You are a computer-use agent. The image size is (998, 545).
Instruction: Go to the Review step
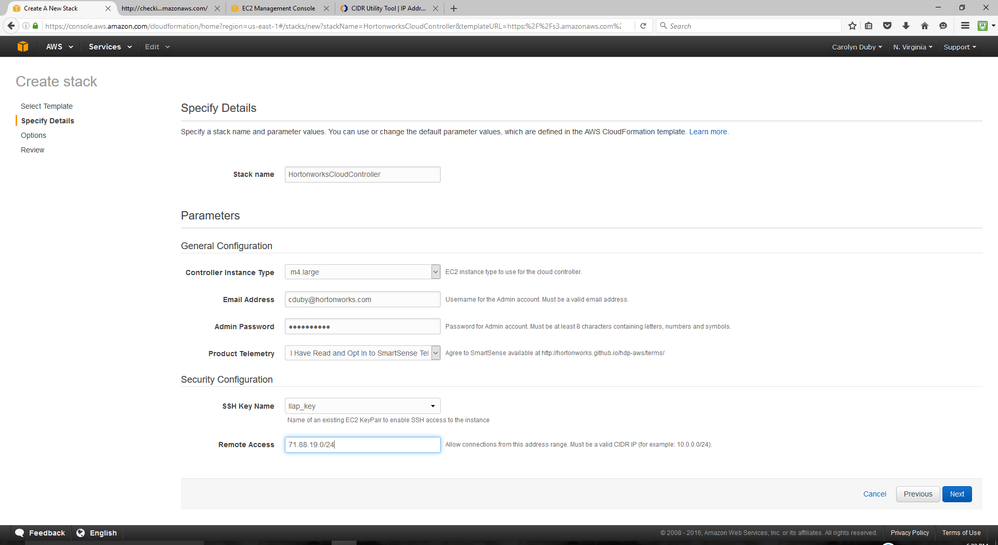click(32, 150)
